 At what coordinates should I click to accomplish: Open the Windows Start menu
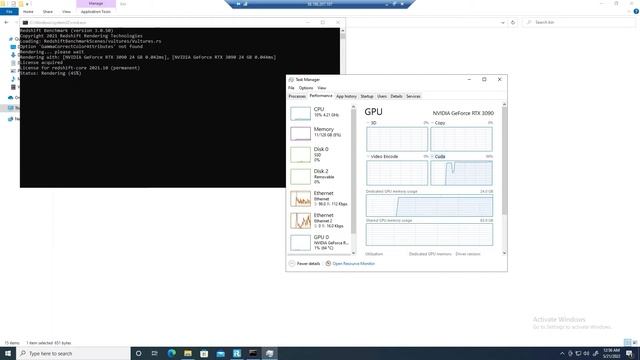tap(8, 353)
